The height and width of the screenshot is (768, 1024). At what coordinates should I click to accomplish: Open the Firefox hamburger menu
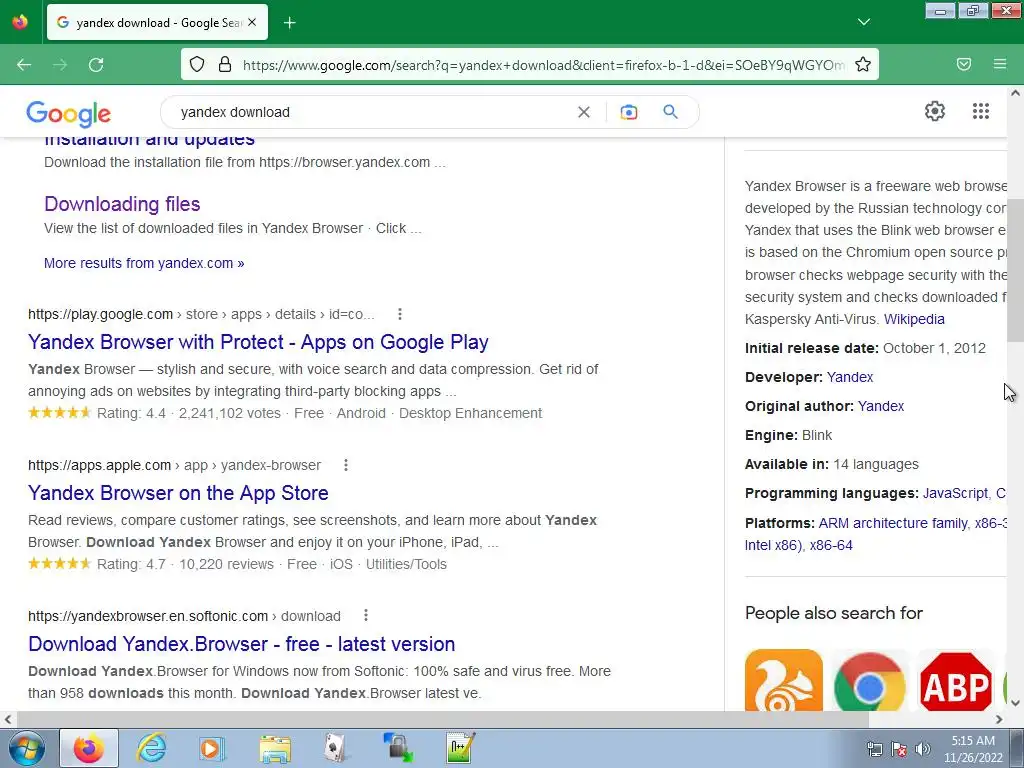[x=1000, y=64]
